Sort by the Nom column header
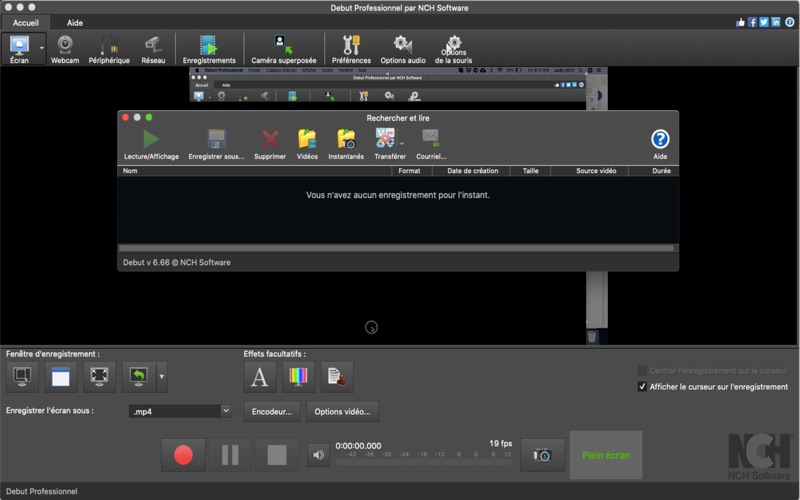Screen dimensions: 800x500 pos(255,171)
